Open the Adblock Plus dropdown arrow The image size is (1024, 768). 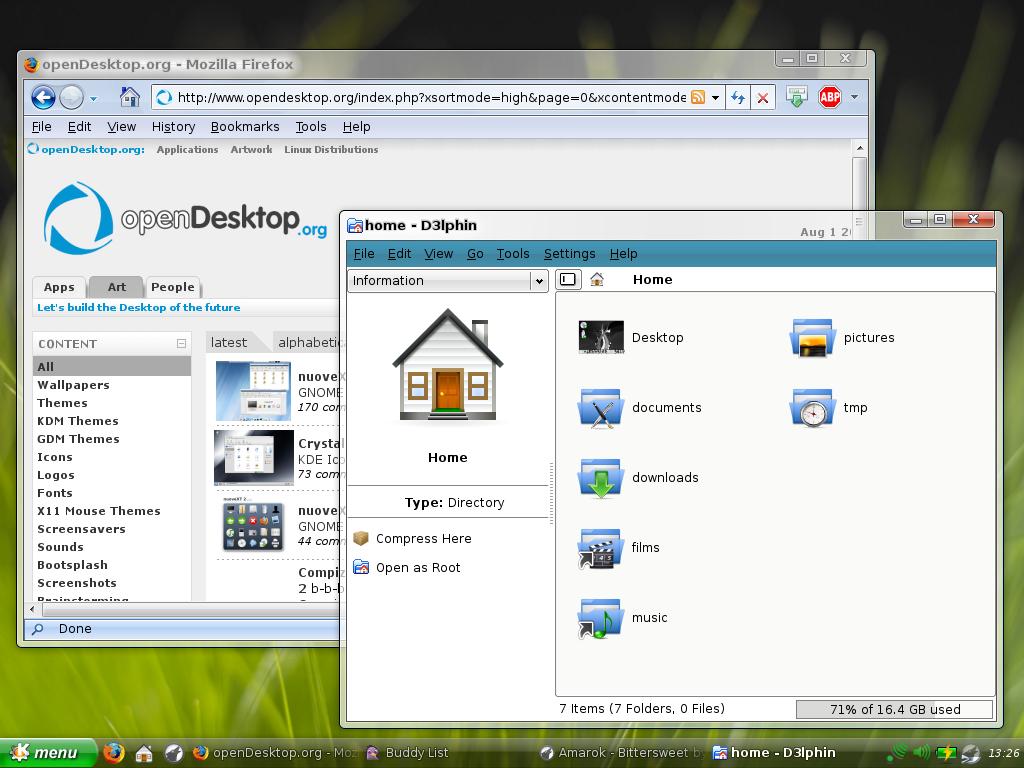coord(854,97)
